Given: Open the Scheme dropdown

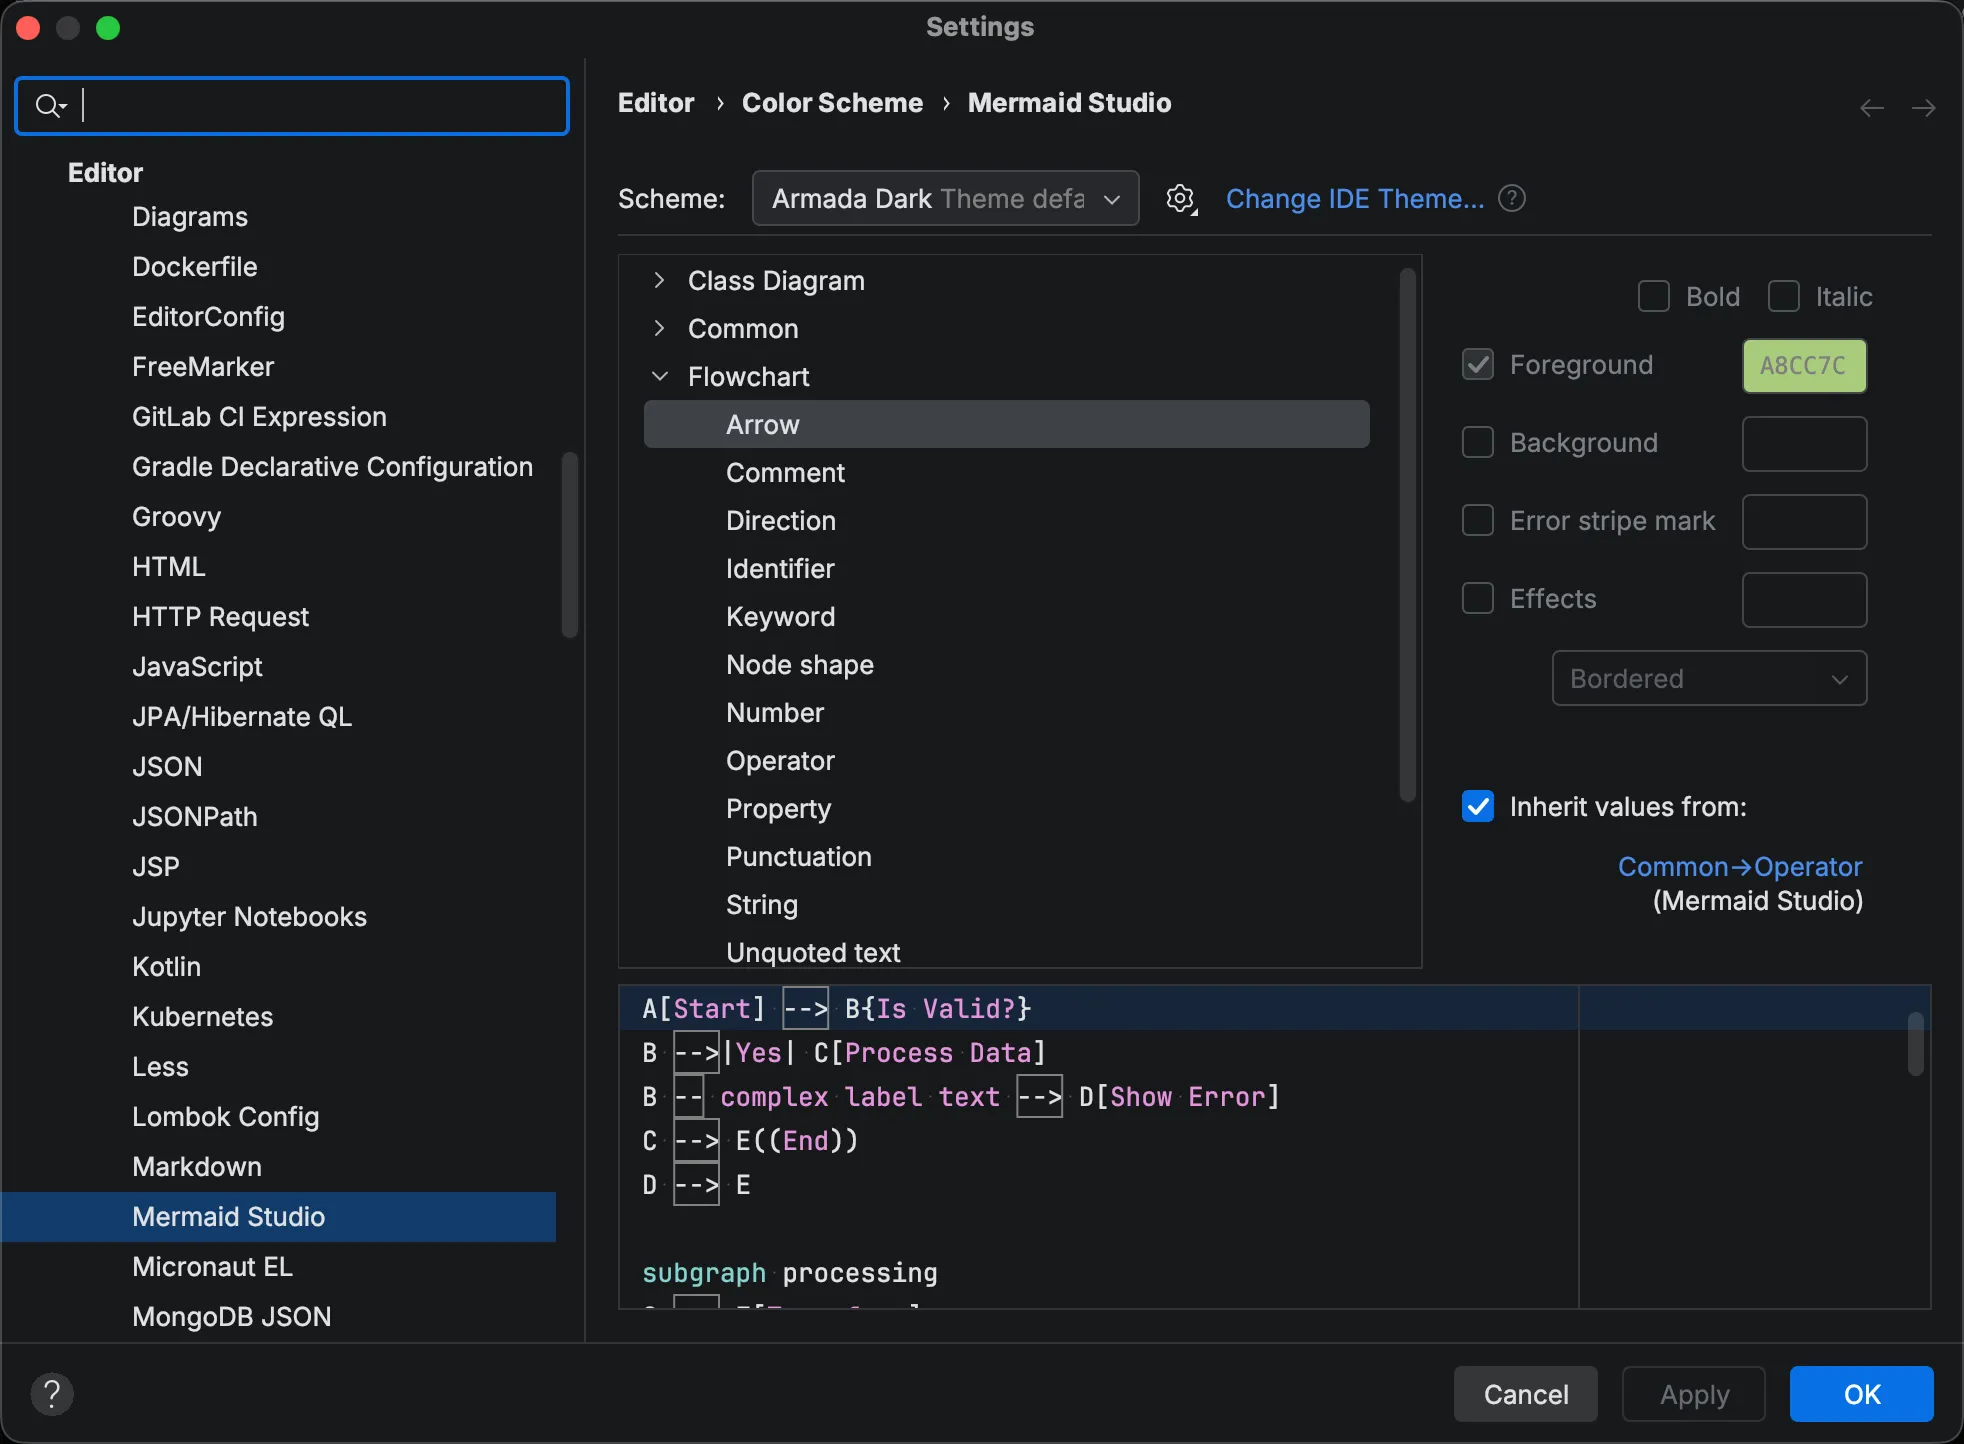Looking at the screenshot, I should click(945, 198).
